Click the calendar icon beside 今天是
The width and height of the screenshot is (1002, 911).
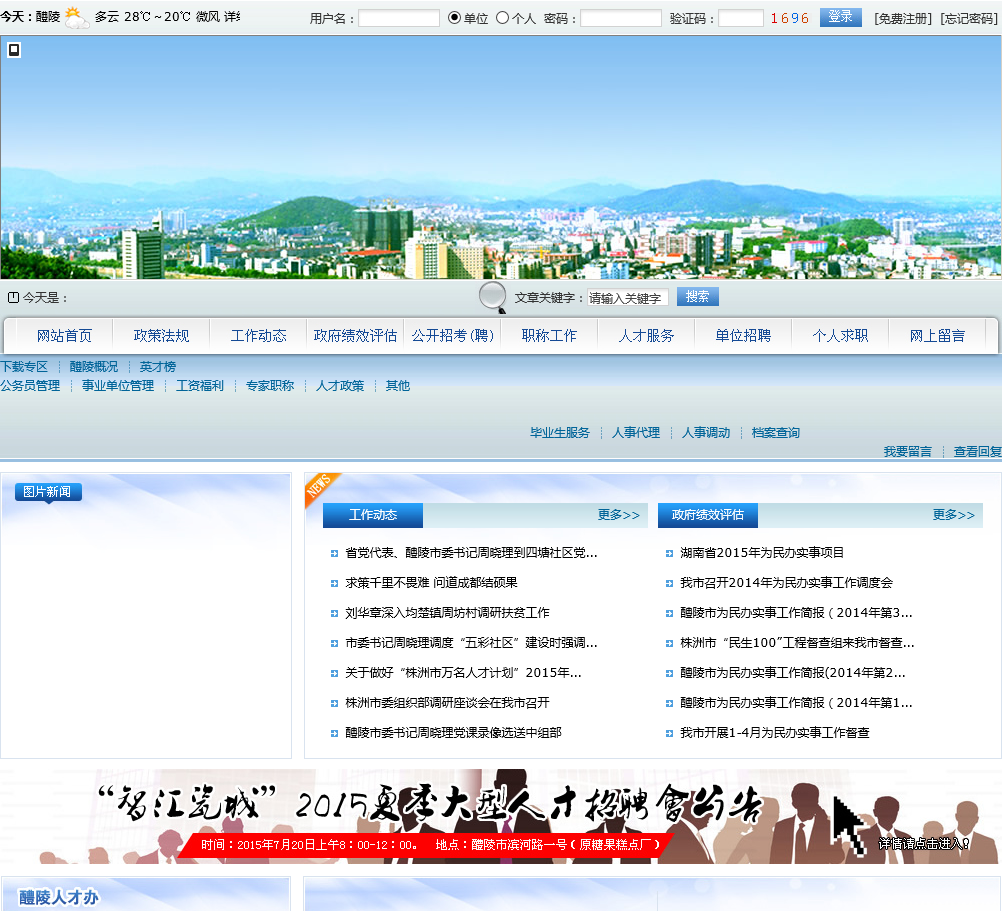(13, 297)
